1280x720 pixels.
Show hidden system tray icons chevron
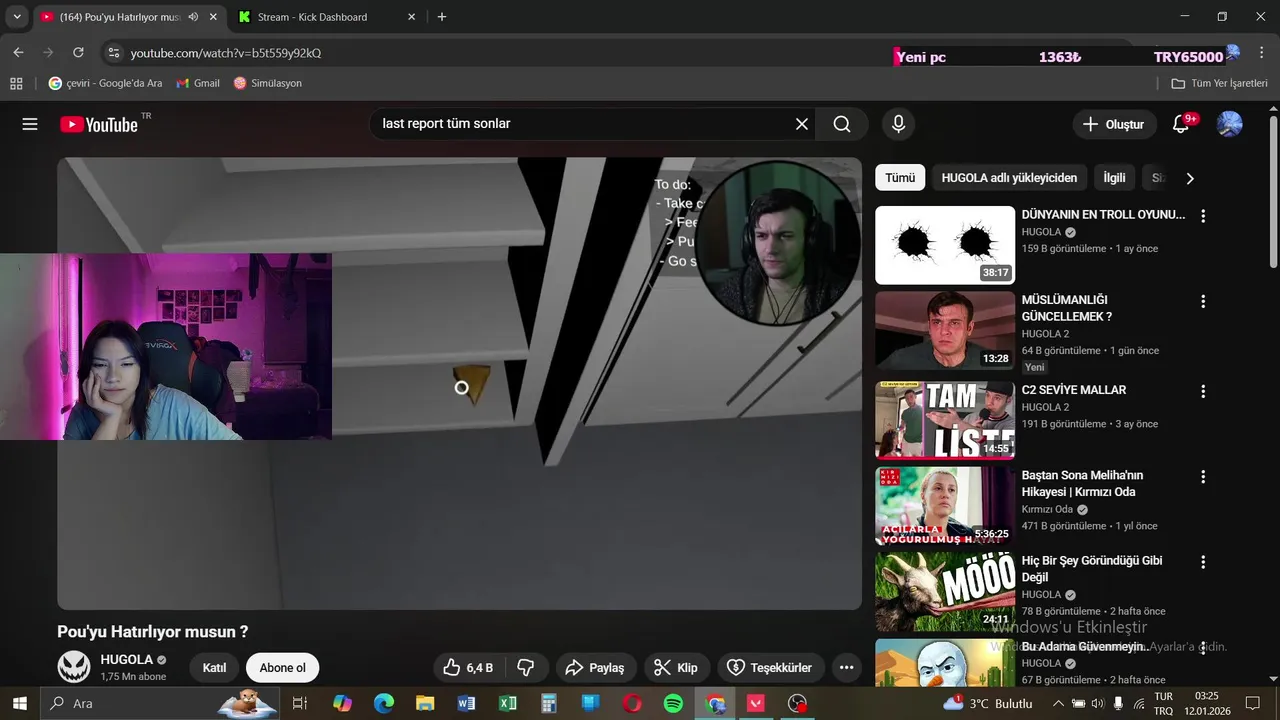tap(1059, 703)
